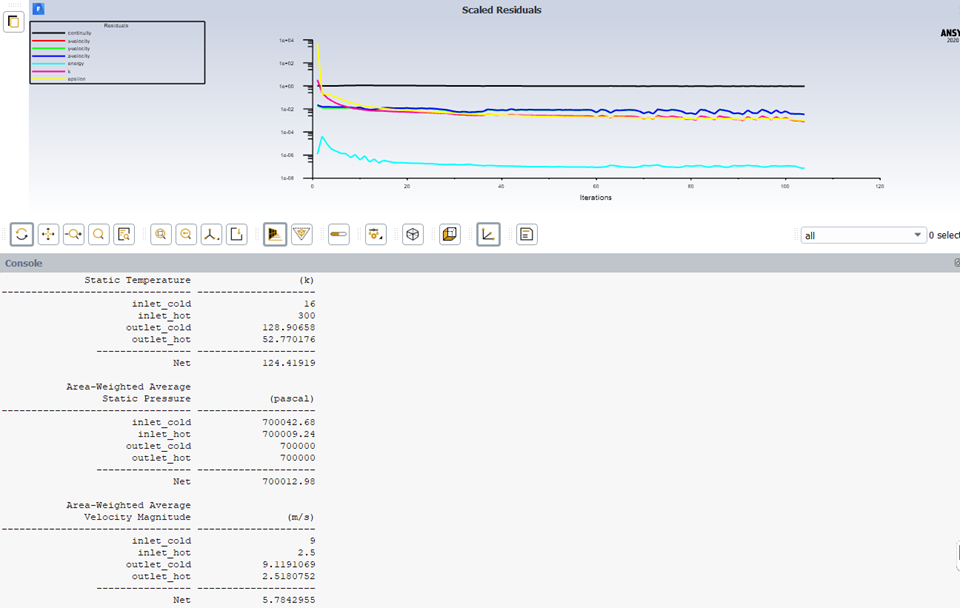Open the lights options dropdown arrow
The image size is (960, 608).
[379, 240]
